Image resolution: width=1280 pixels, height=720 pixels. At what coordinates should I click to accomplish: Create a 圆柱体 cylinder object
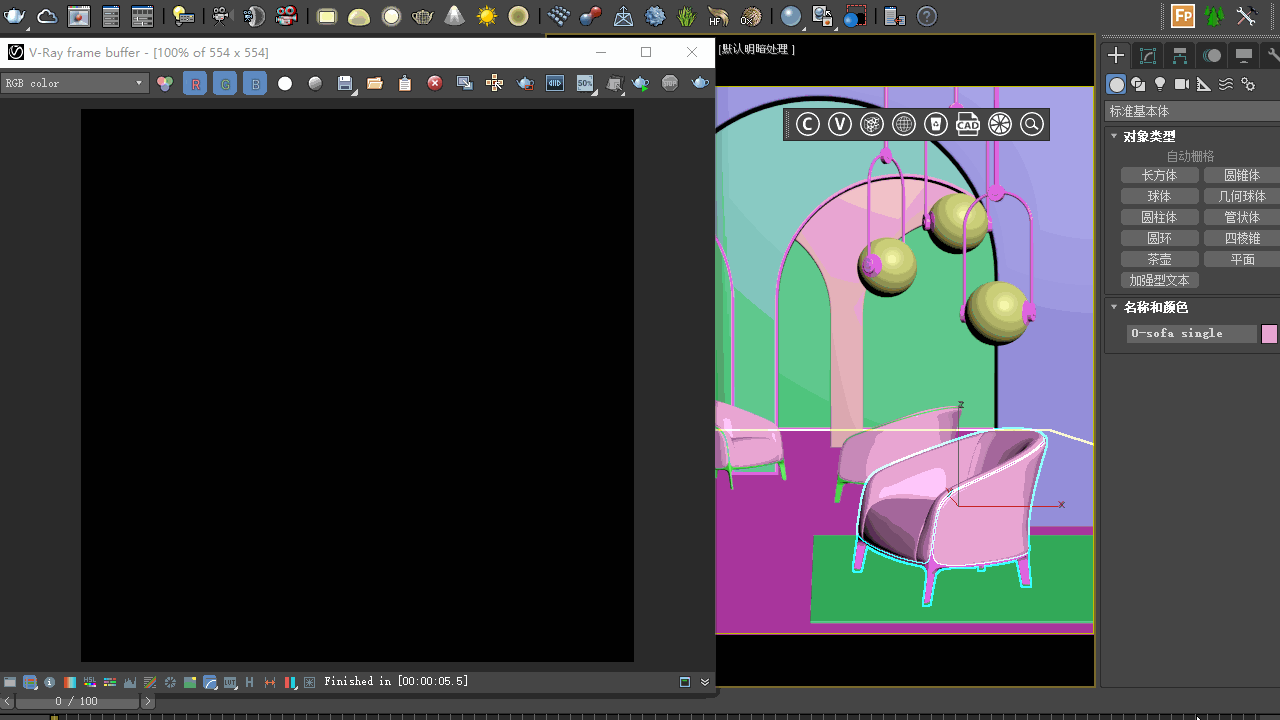tap(1159, 217)
